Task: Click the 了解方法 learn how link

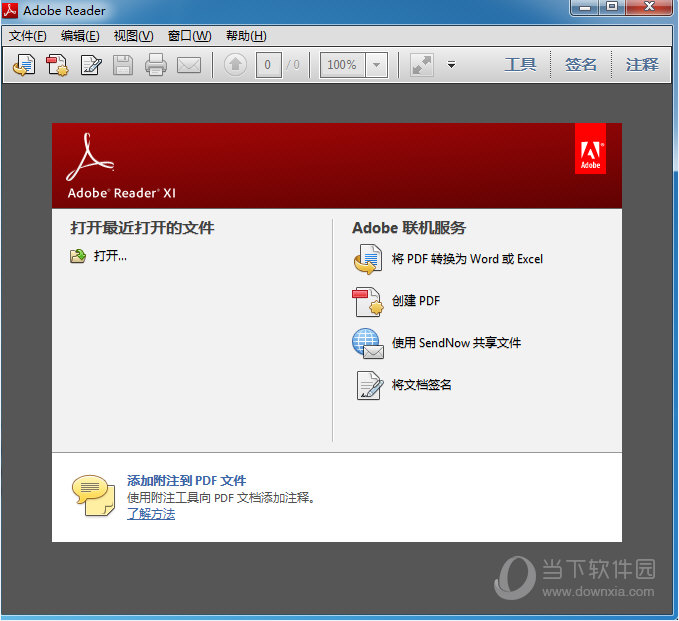Action: click(151, 514)
